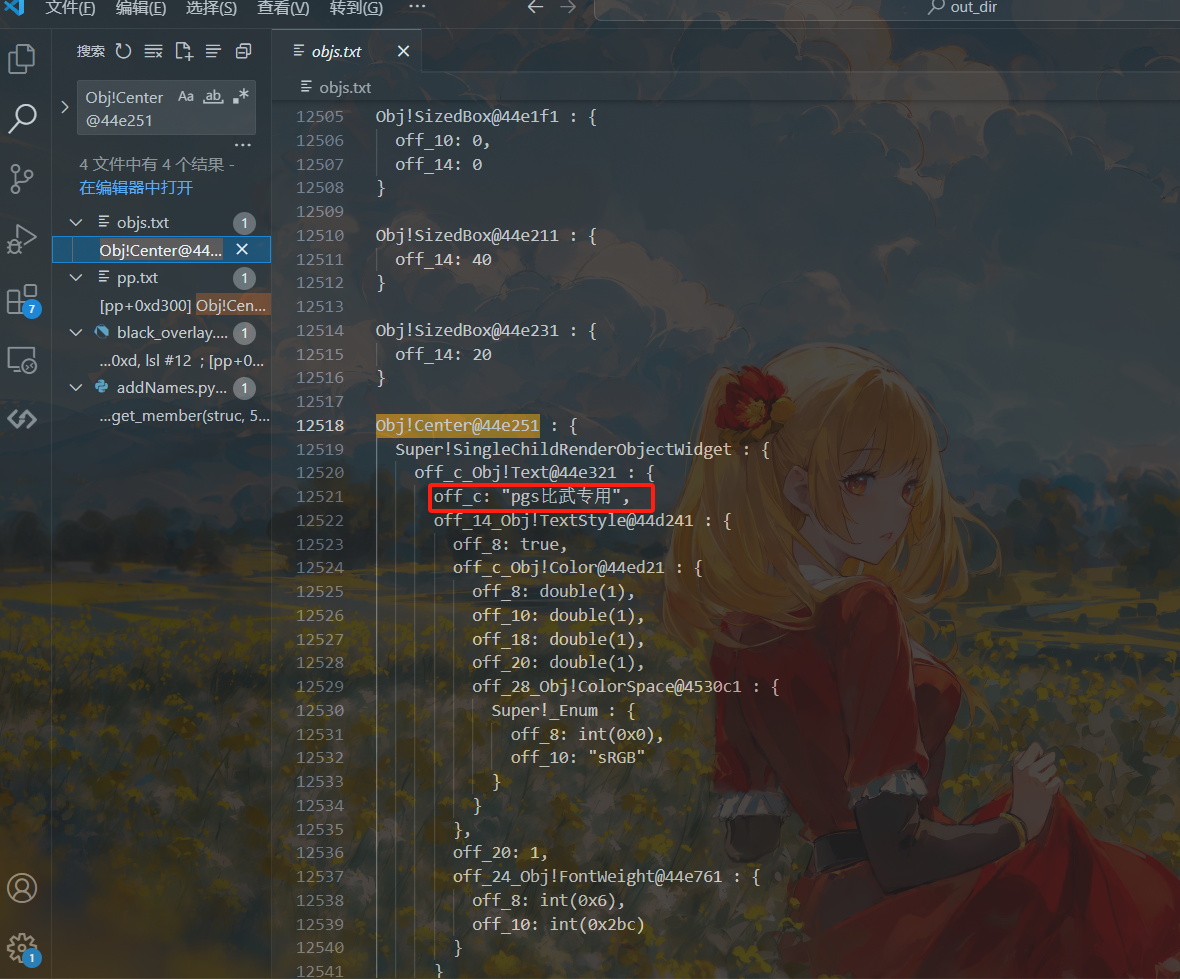Click the VS Code logo icon
This screenshot has height=979, width=1180.
[x=15, y=7]
